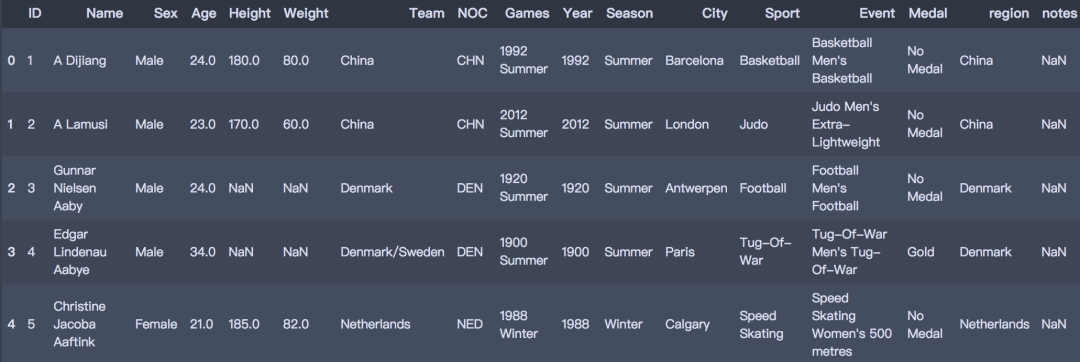Select the Antwerpen city cell
The width and height of the screenshot is (1080, 362).
pyautogui.click(x=696, y=188)
